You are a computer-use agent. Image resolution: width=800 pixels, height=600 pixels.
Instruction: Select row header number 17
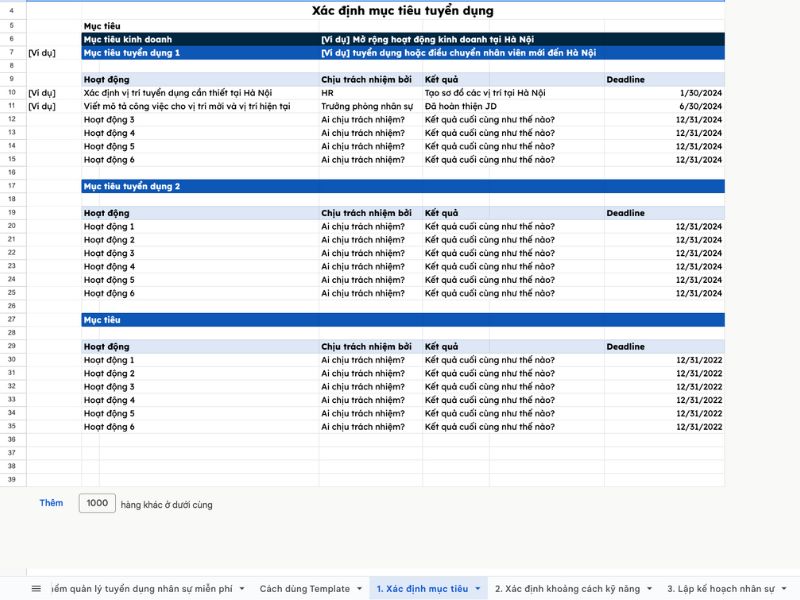point(11,186)
